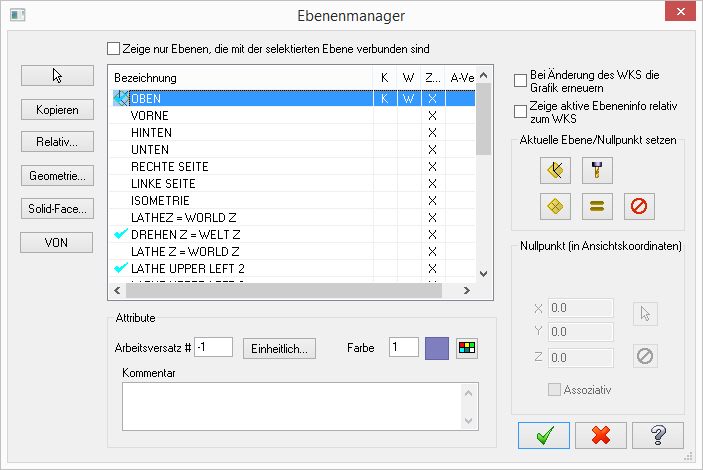The height and width of the screenshot is (470, 703).
Task: Click the Bezeichnung column header
Action: (x=240, y=77)
